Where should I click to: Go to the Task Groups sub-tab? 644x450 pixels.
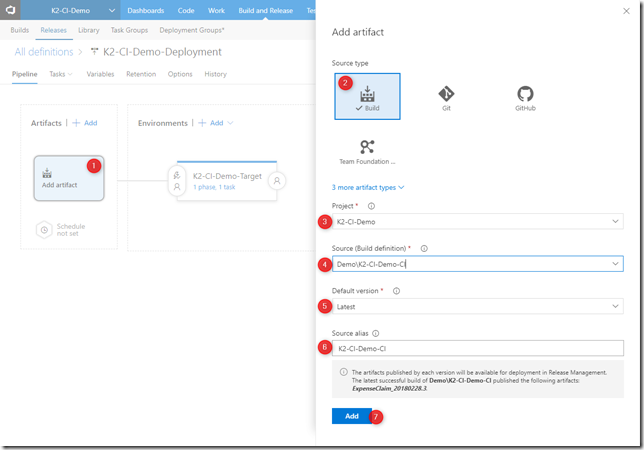129,30
